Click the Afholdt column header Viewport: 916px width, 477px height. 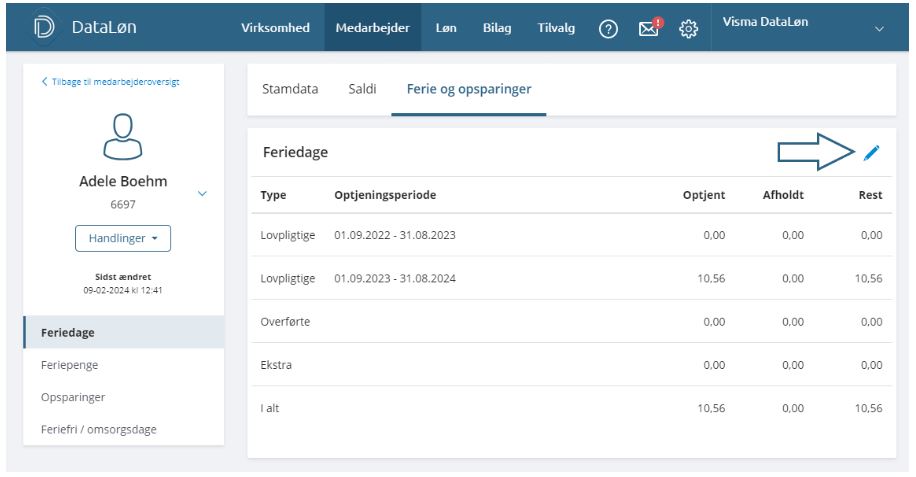coord(783,195)
